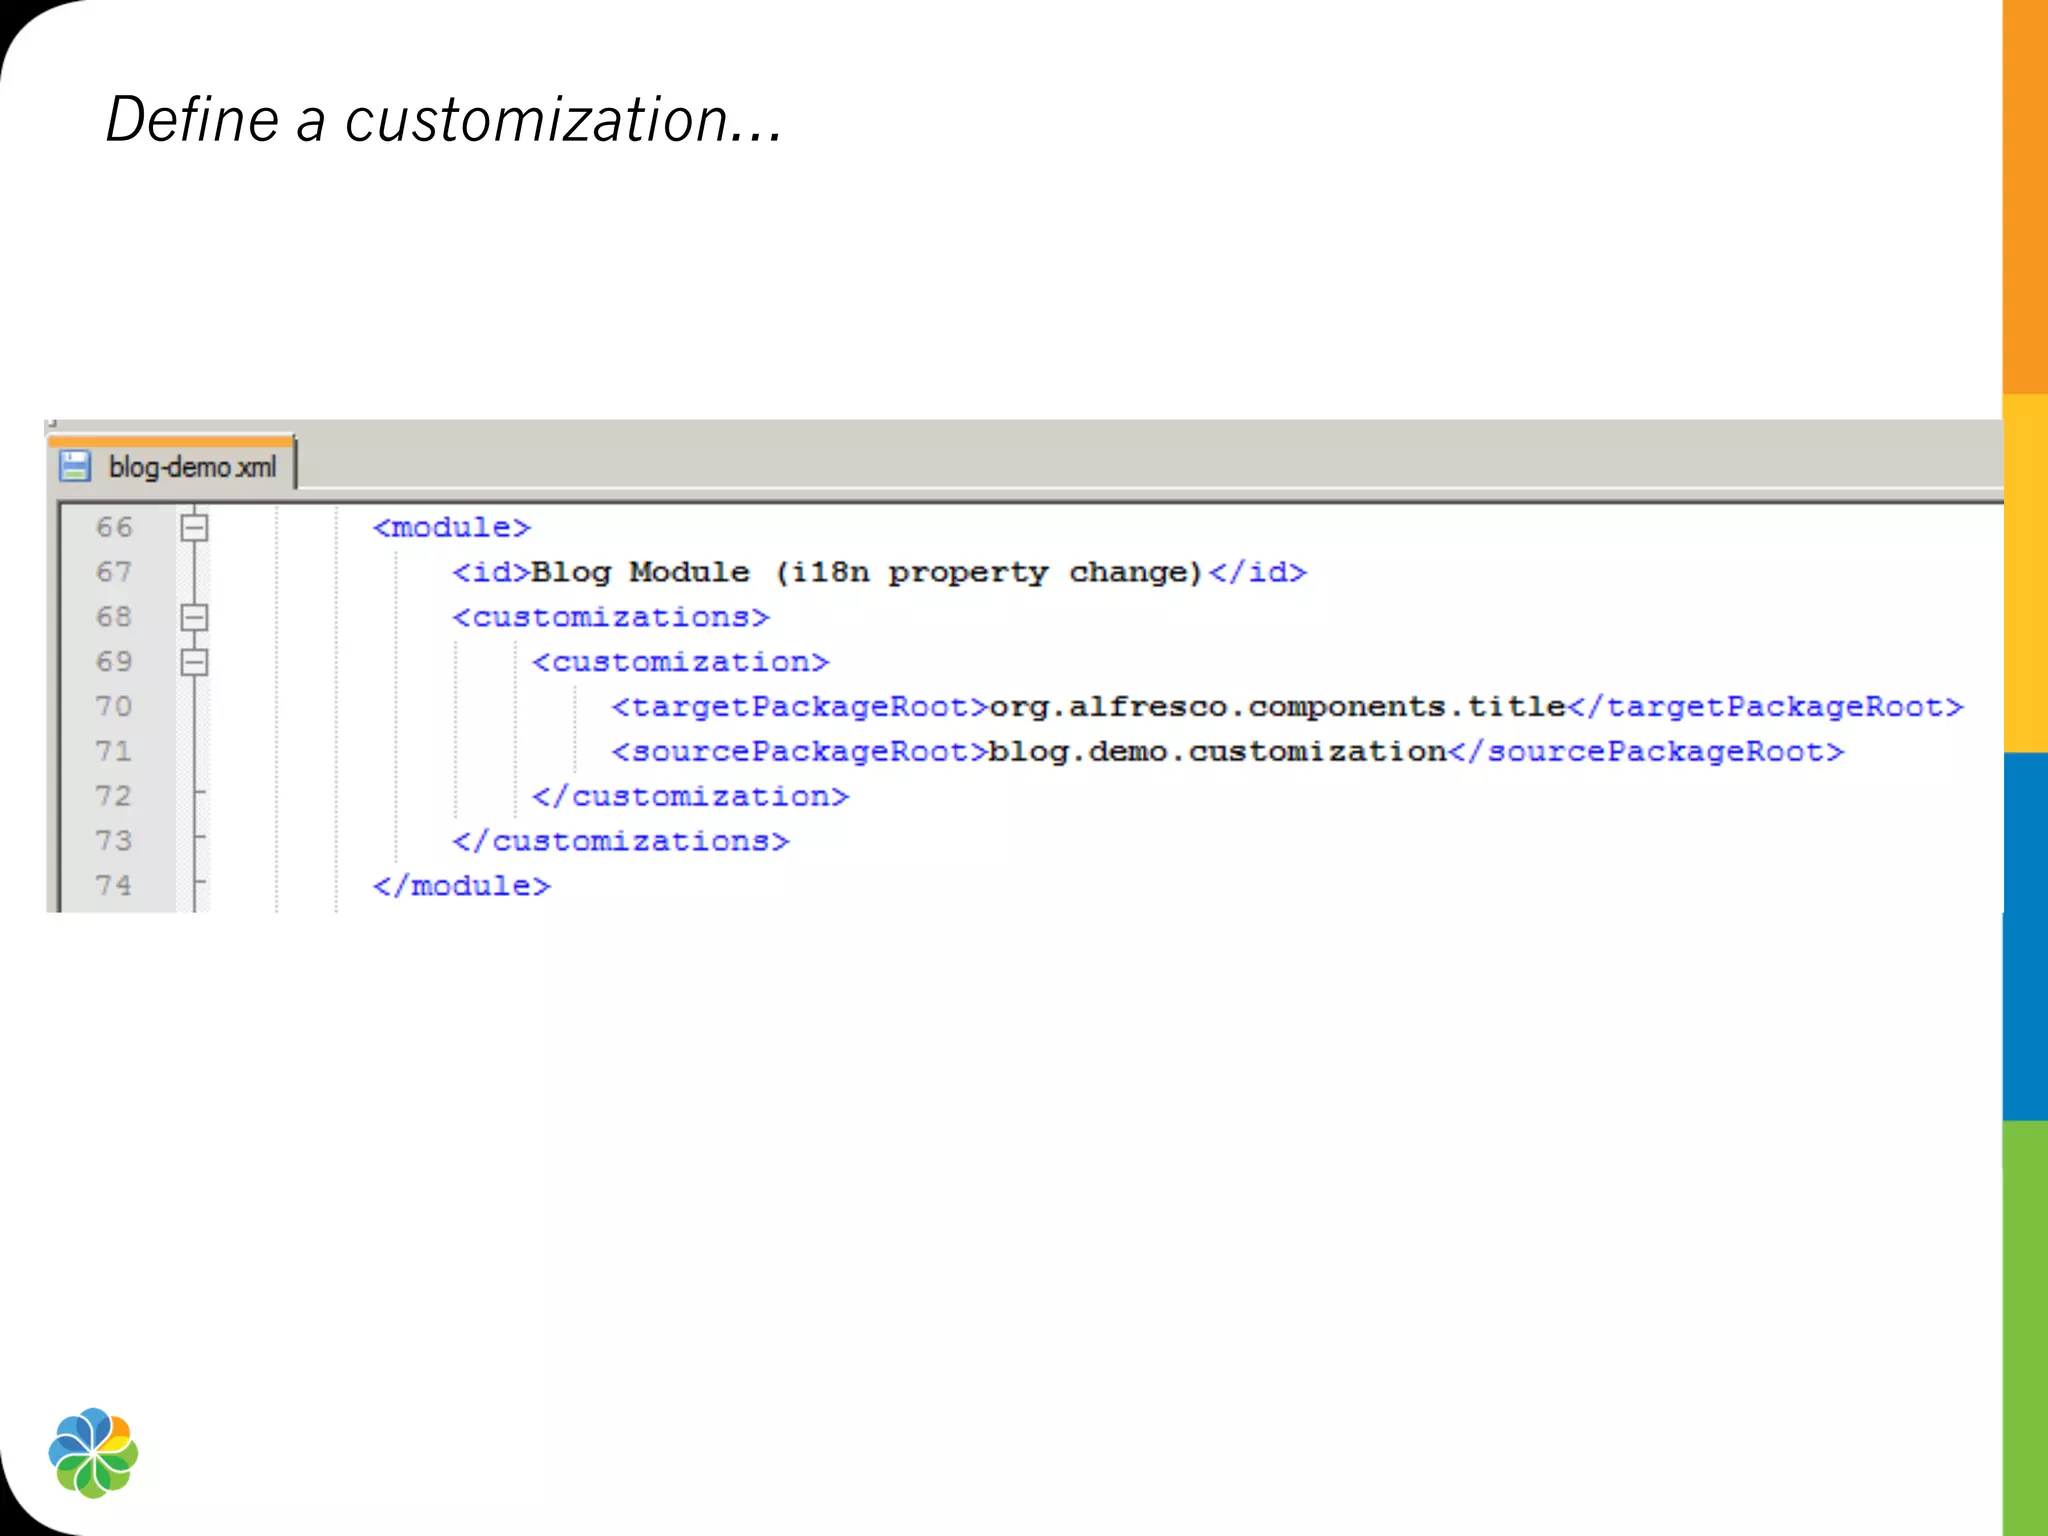Click the closing </customizations> tag
Image resolution: width=2048 pixels, height=1536 pixels.
tap(621, 841)
